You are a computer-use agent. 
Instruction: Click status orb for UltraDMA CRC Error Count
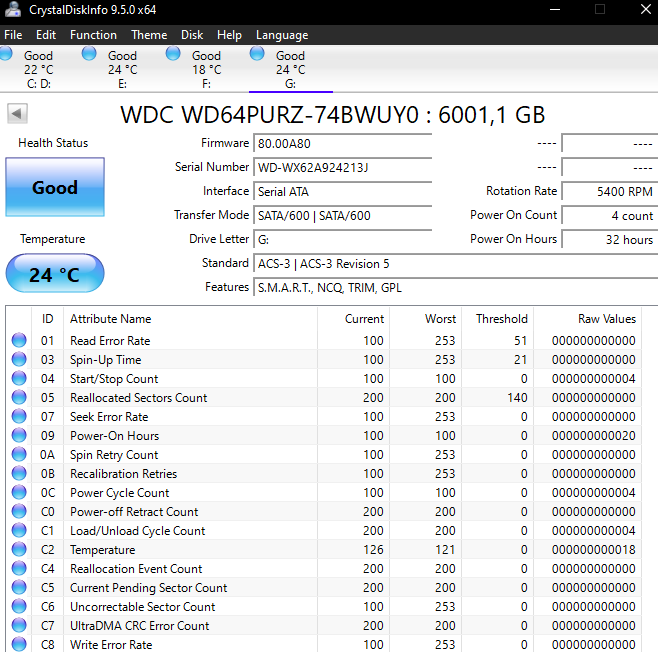click(19, 626)
